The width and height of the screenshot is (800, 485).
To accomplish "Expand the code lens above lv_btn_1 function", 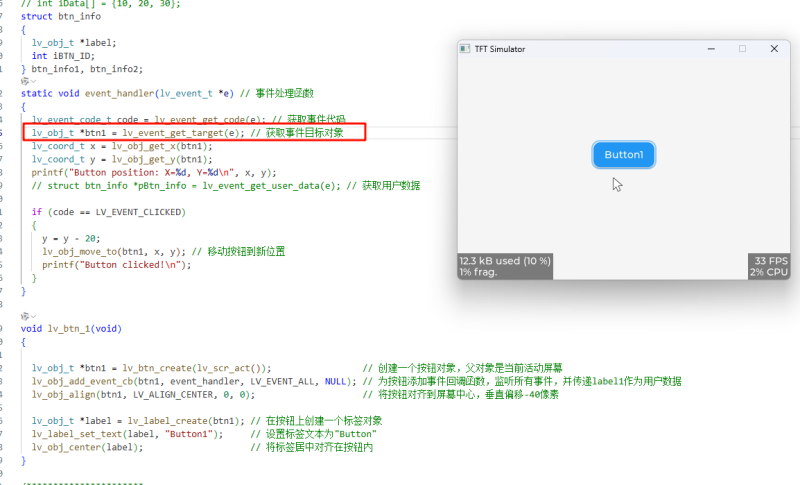I will [x=27, y=315].
